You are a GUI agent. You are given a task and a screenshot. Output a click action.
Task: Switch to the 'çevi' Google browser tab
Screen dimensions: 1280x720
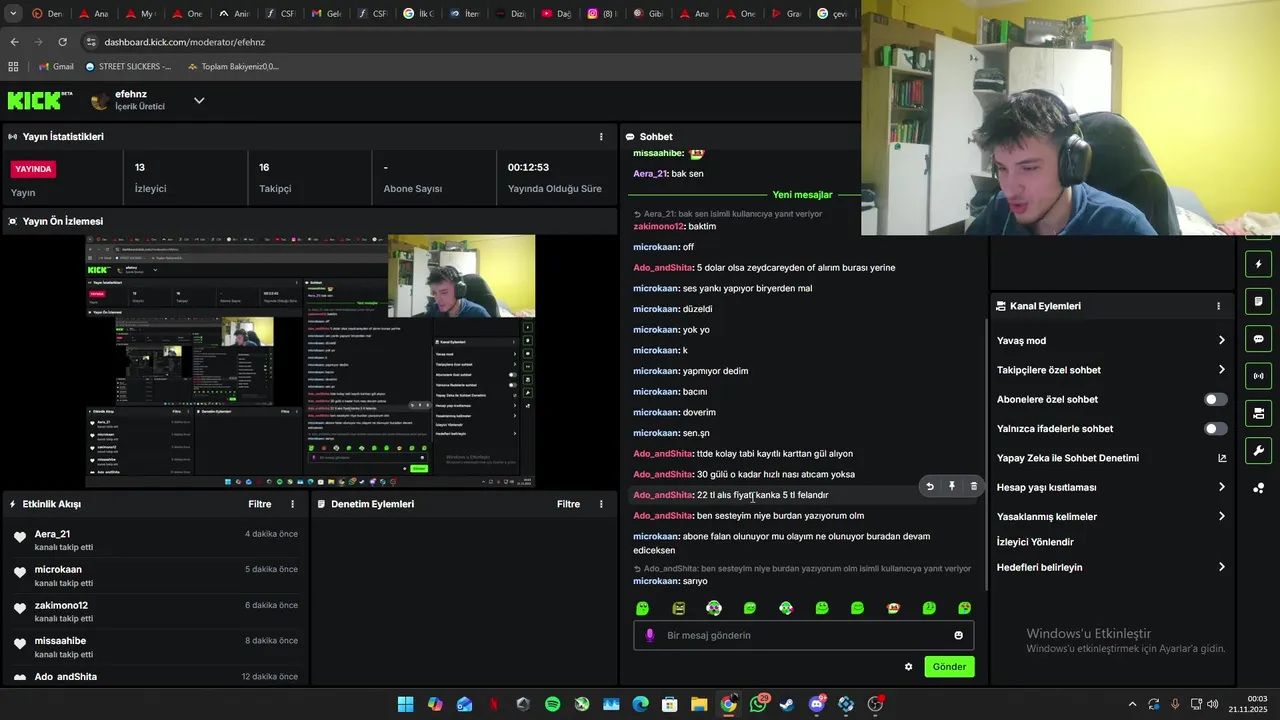point(833,14)
